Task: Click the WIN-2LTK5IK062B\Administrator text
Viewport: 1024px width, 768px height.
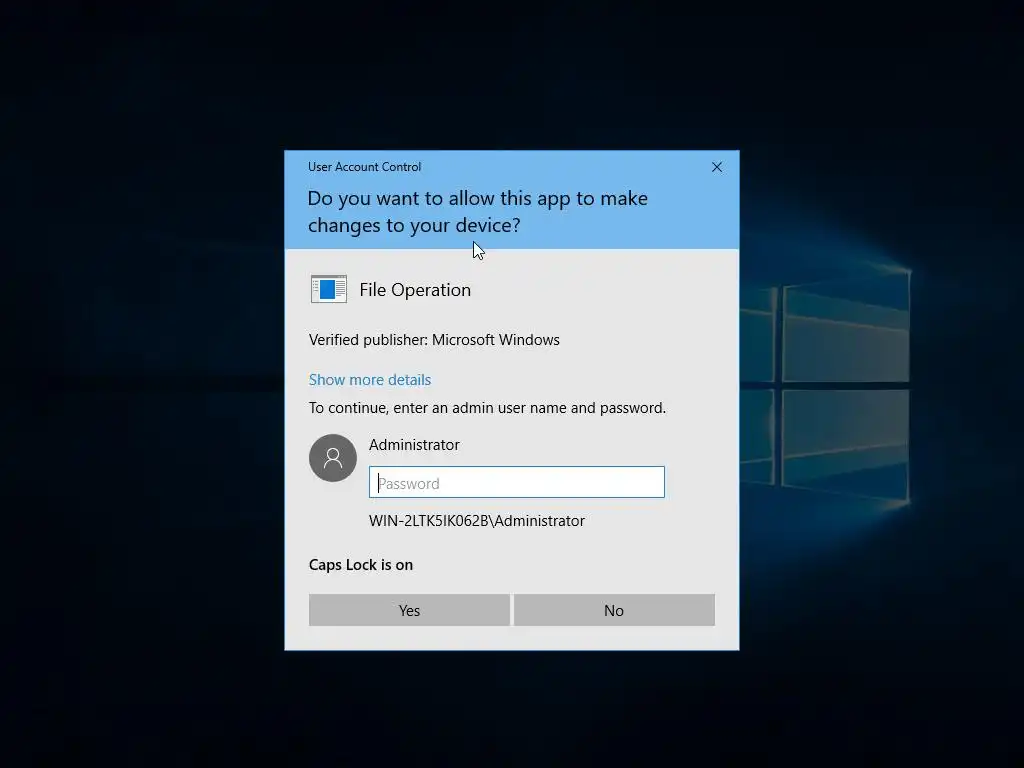Action: 477,520
